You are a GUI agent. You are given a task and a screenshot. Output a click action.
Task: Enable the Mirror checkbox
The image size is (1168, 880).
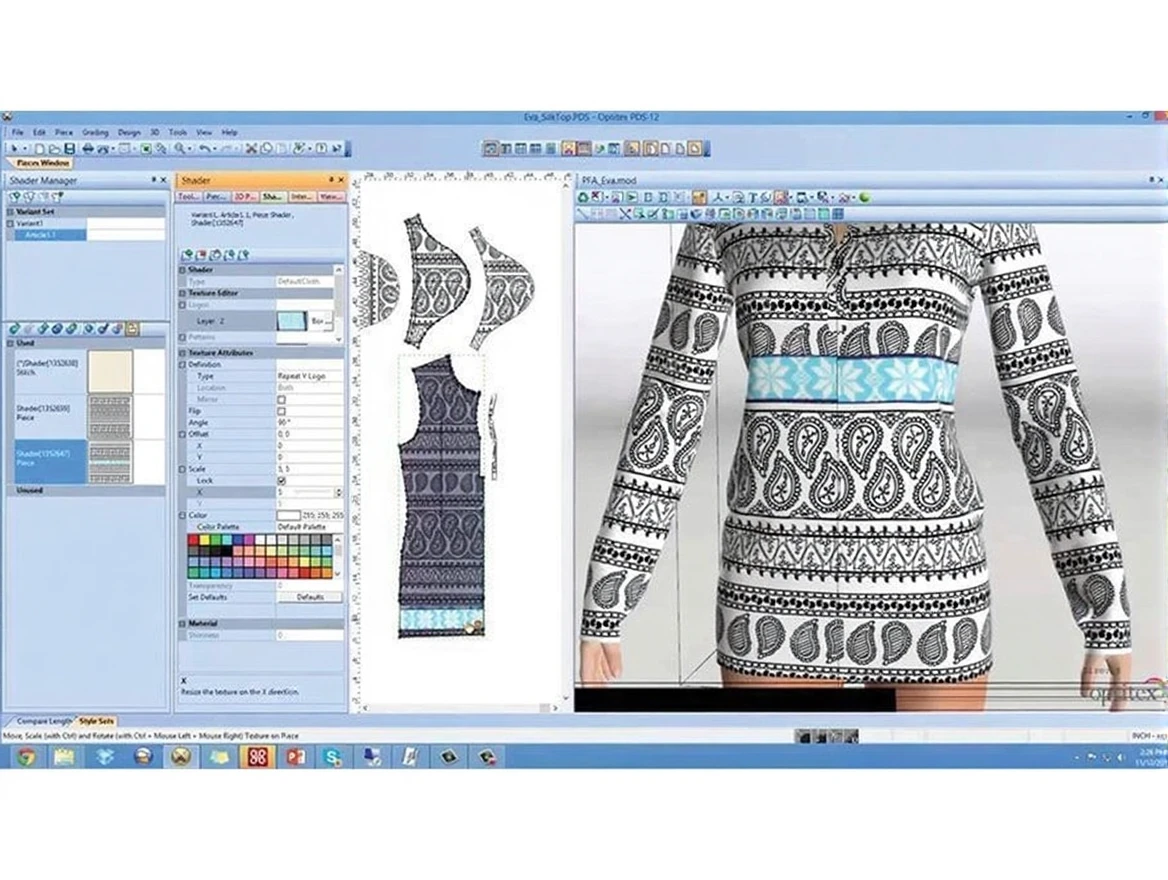(x=281, y=399)
